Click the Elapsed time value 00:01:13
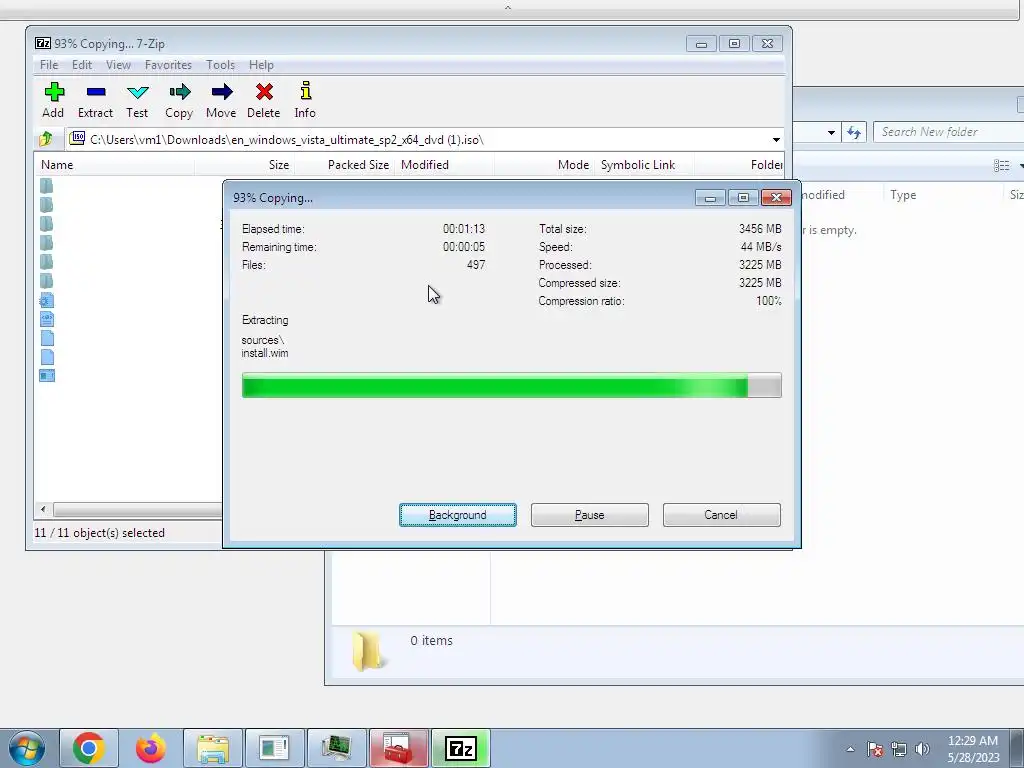Viewport: 1024px width, 768px height. point(464,229)
